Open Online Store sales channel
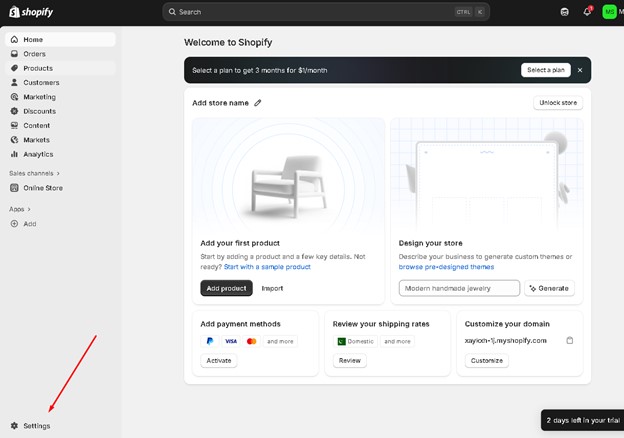 click(x=42, y=188)
